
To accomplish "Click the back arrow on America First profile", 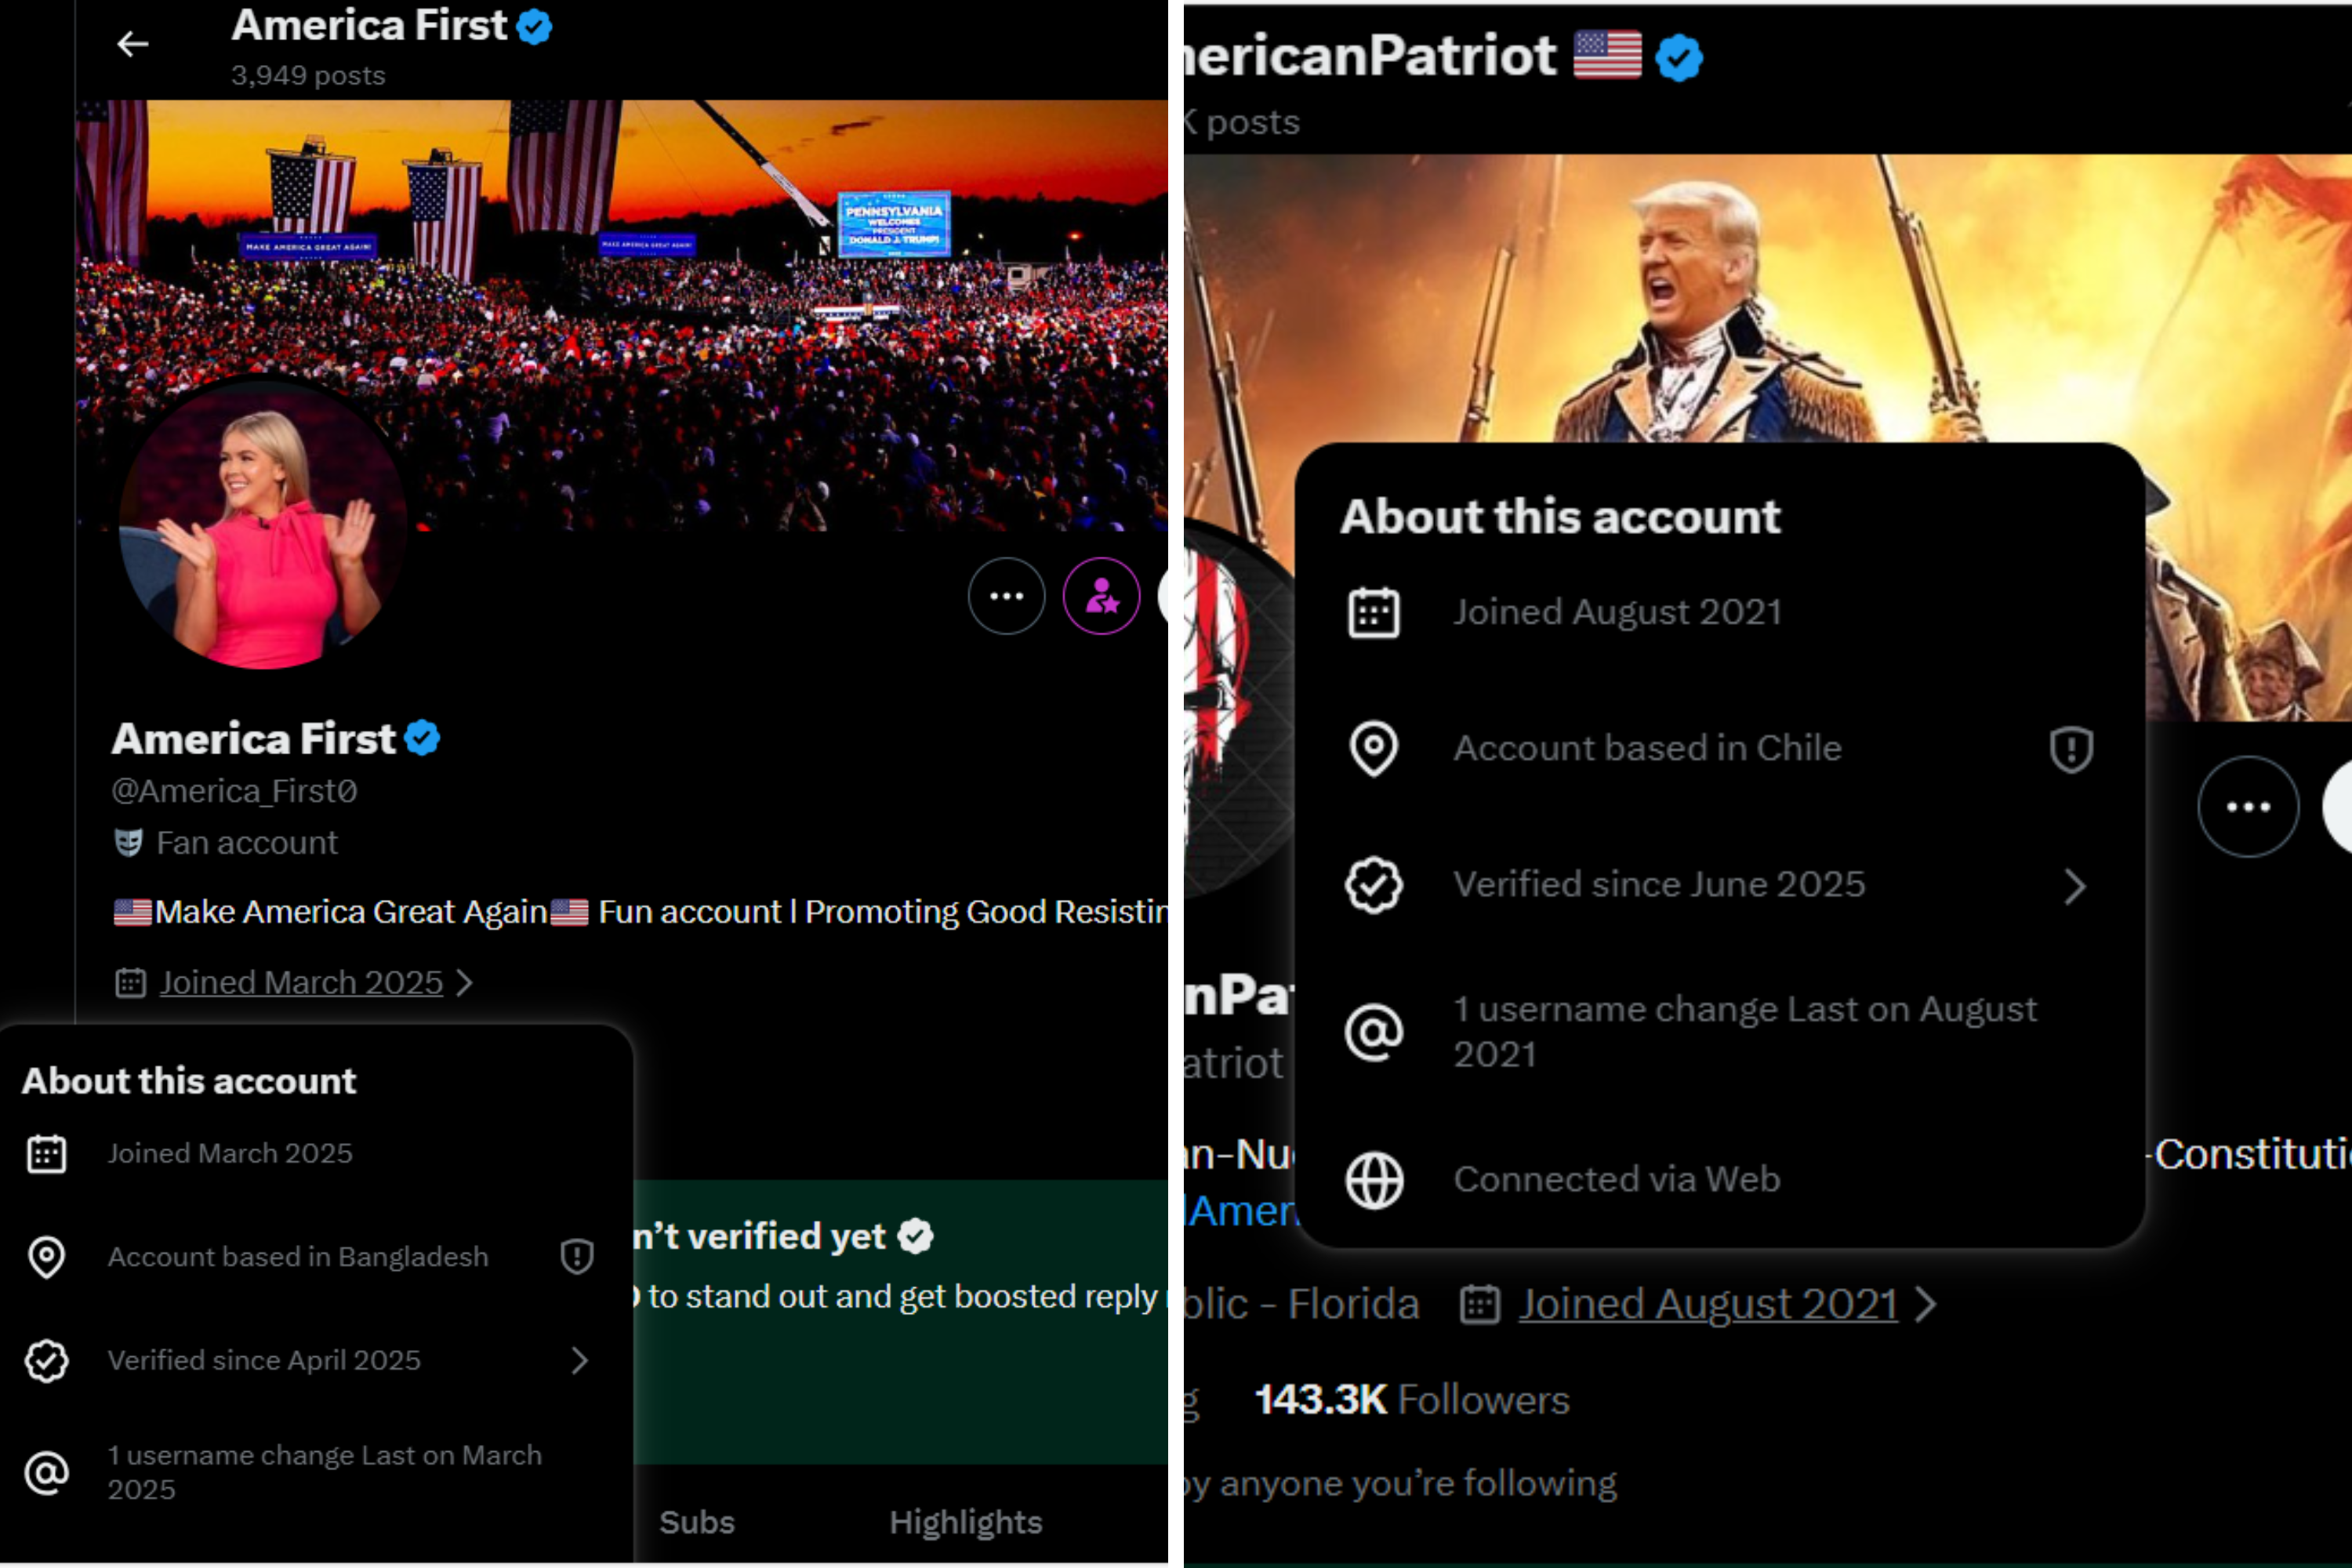I will tap(133, 43).
